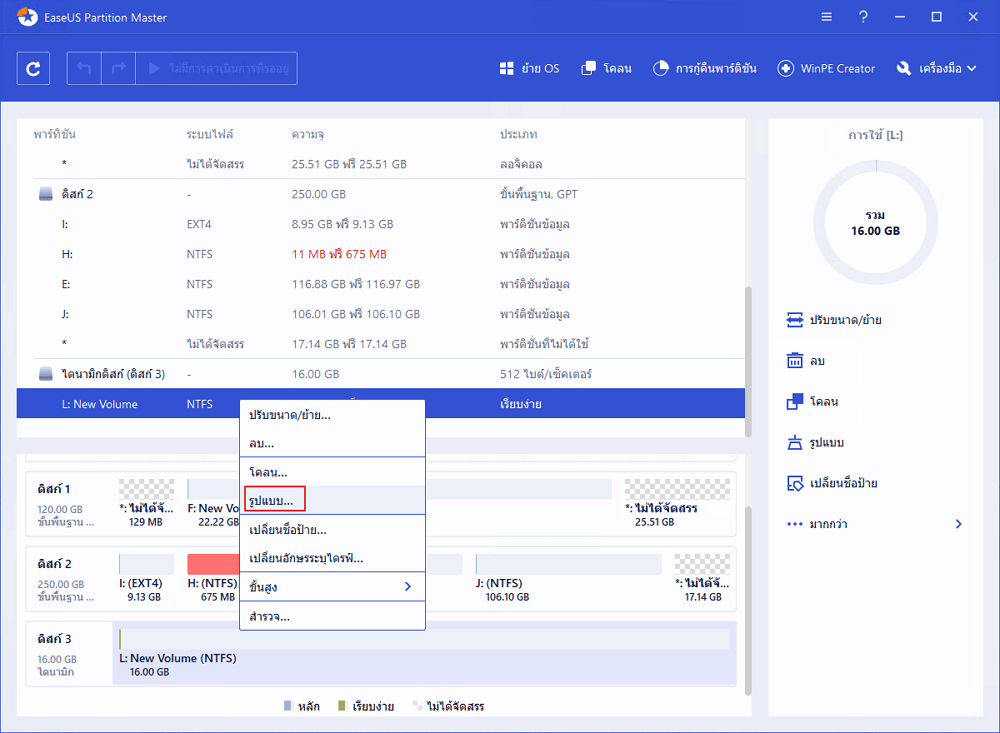The image size is (1000, 733).
Task: Click the เรียบง่าย legend color swatch
Action: tap(342, 706)
